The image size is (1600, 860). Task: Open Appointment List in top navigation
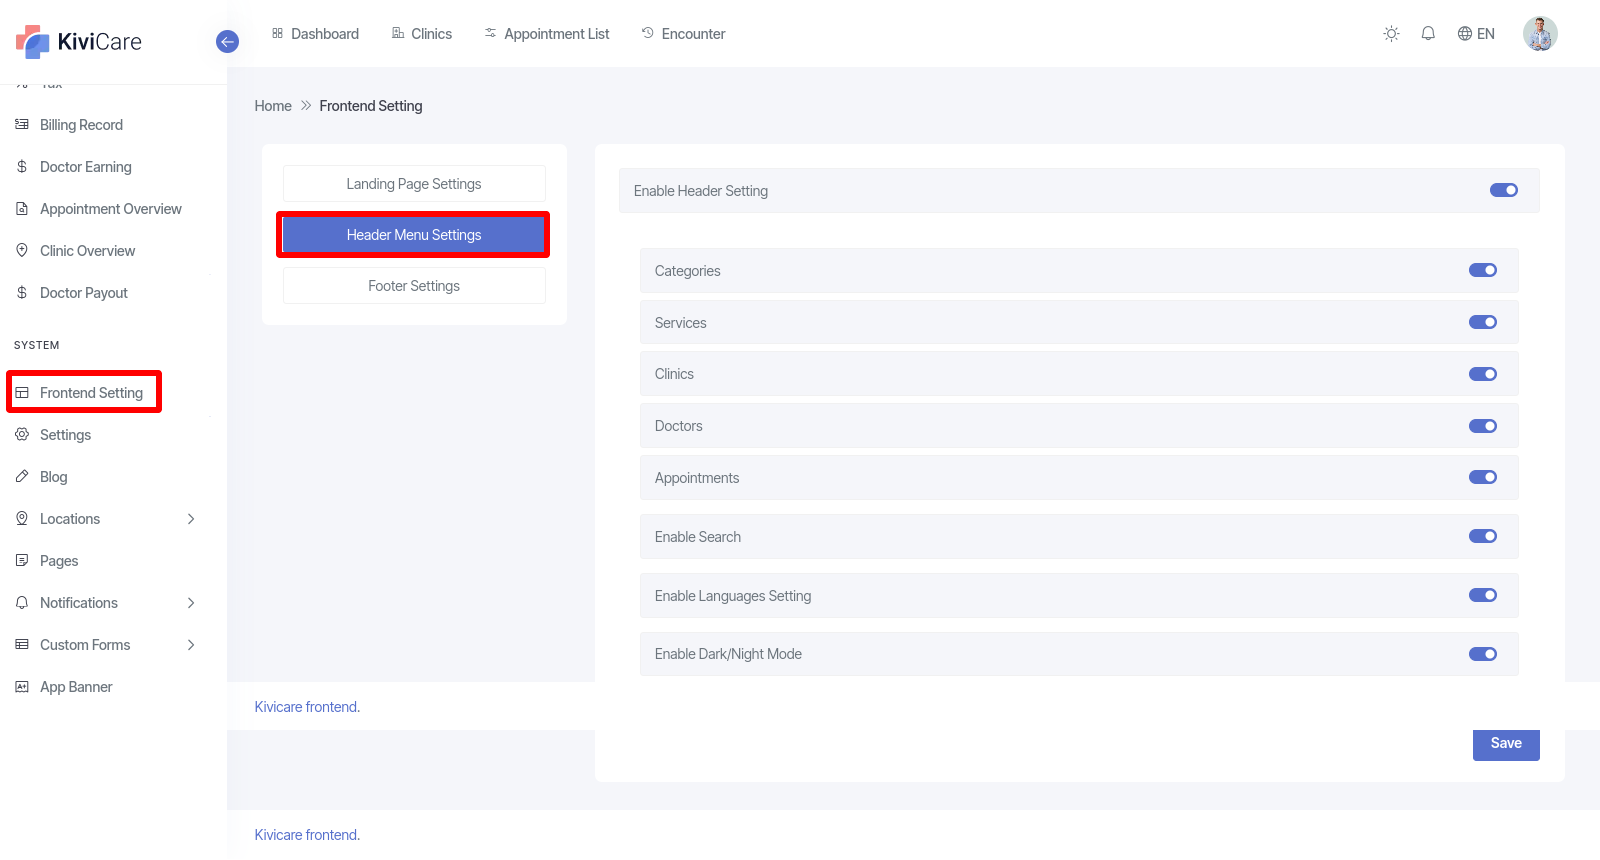[x=557, y=34]
